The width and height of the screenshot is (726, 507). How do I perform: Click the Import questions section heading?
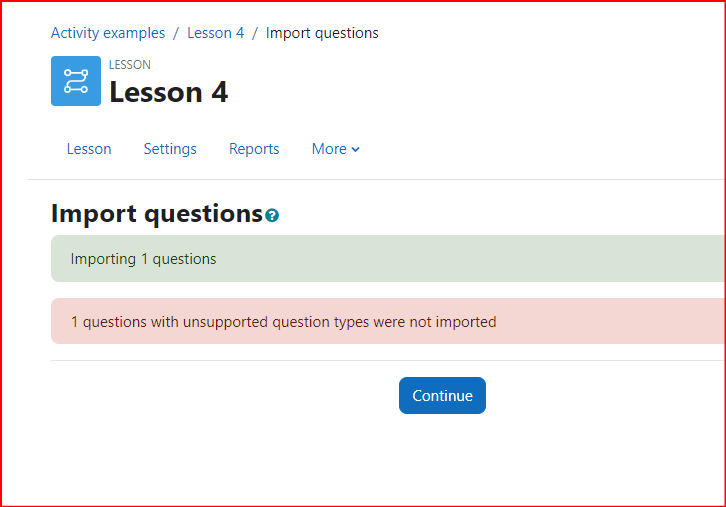(157, 214)
